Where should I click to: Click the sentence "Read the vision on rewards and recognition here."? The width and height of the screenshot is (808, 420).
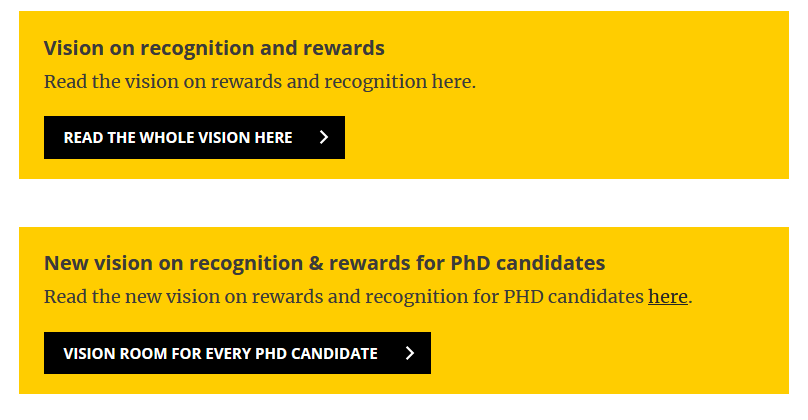pyautogui.click(x=259, y=81)
